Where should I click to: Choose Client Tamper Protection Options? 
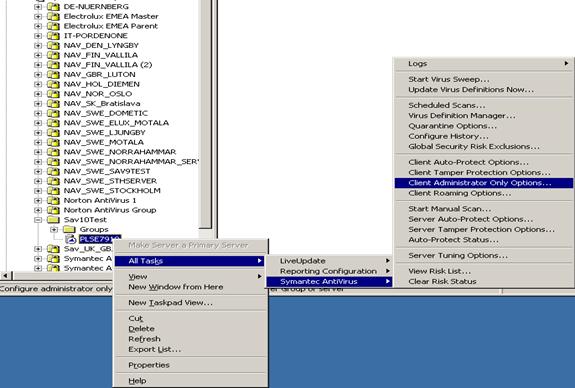tap(484, 172)
